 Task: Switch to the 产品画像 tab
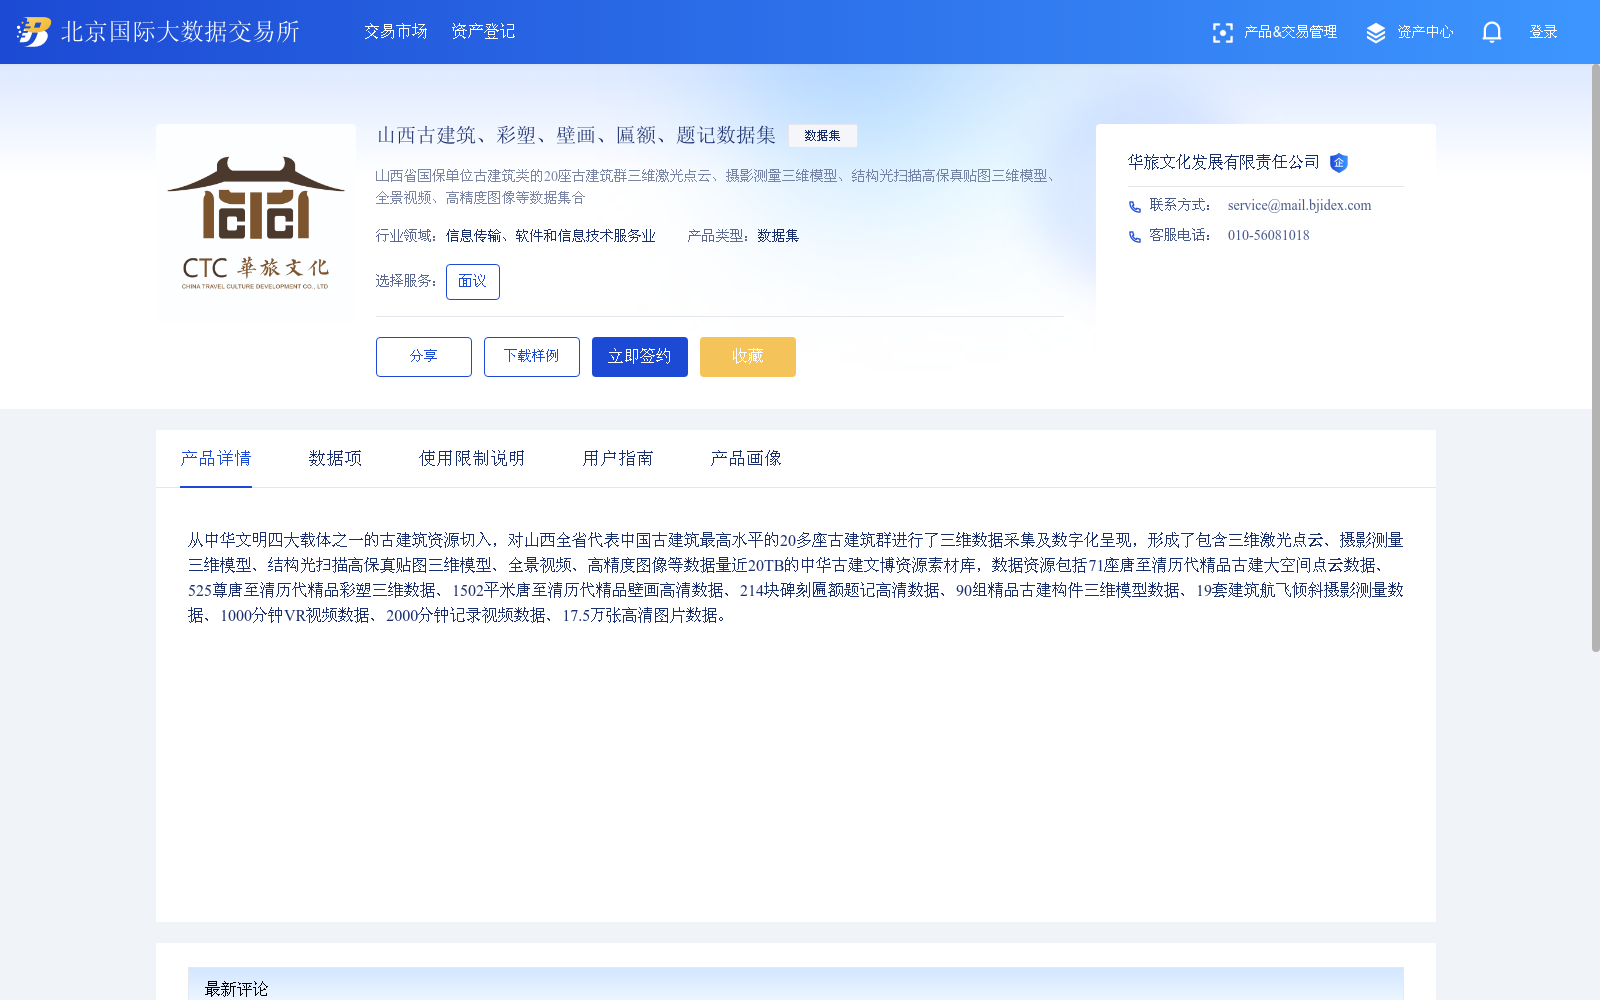[746, 458]
